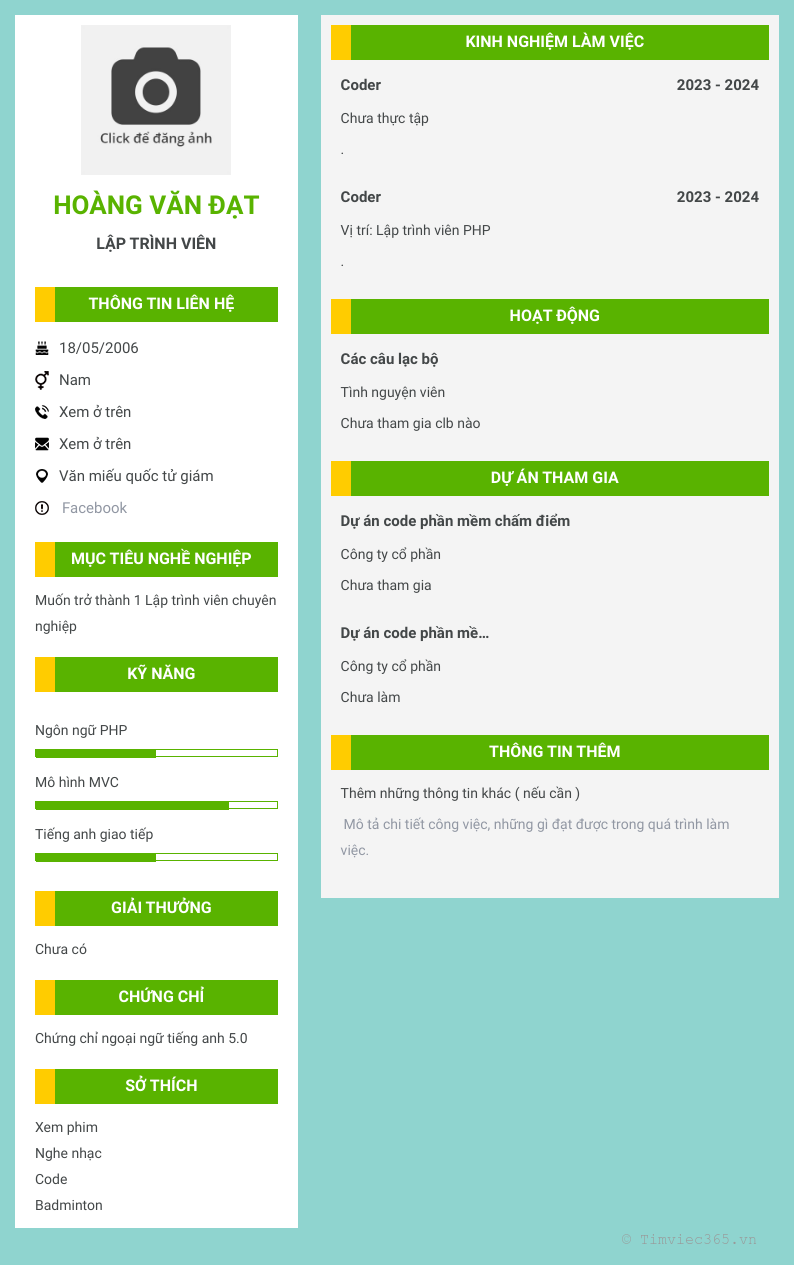Image resolution: width=800 pixels, height=1265 pixels.
Task: Edit the truncated project title Dự án code phần mề…
Action: coord(415,633)
